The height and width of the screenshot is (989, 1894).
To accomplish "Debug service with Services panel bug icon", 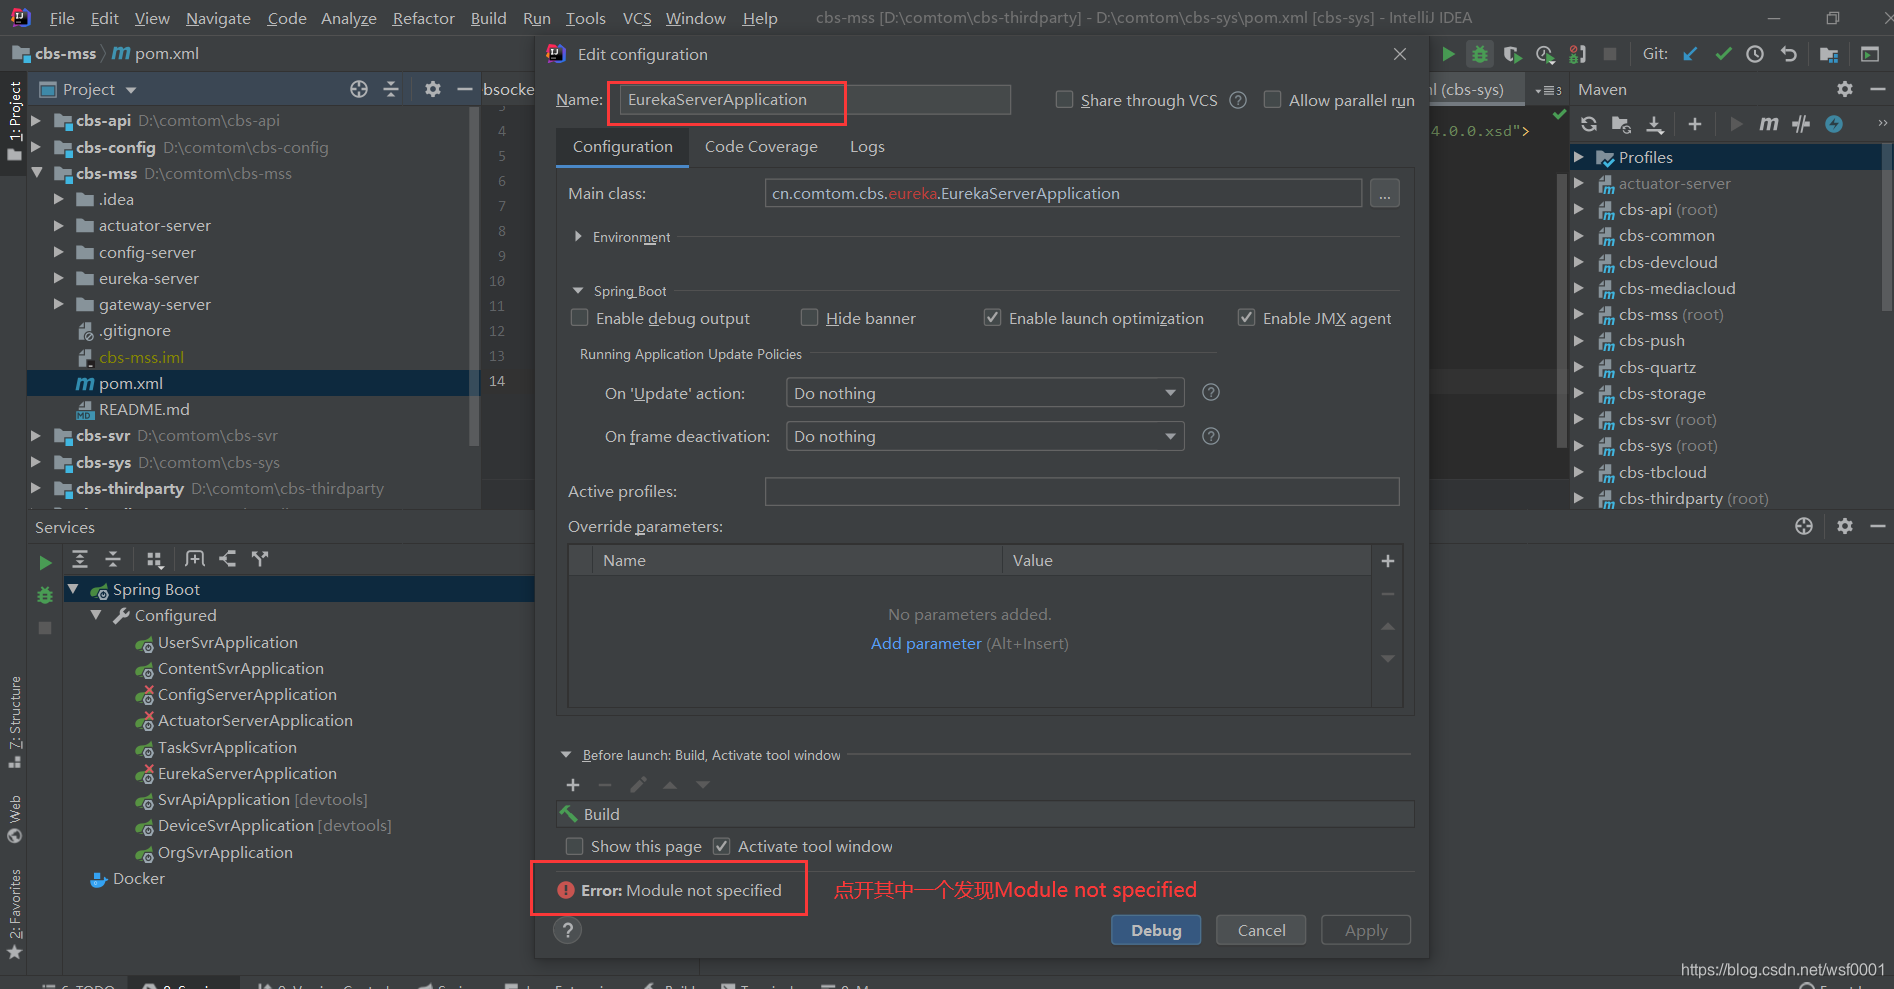I will pyautogui.click(x=45, y=595).
